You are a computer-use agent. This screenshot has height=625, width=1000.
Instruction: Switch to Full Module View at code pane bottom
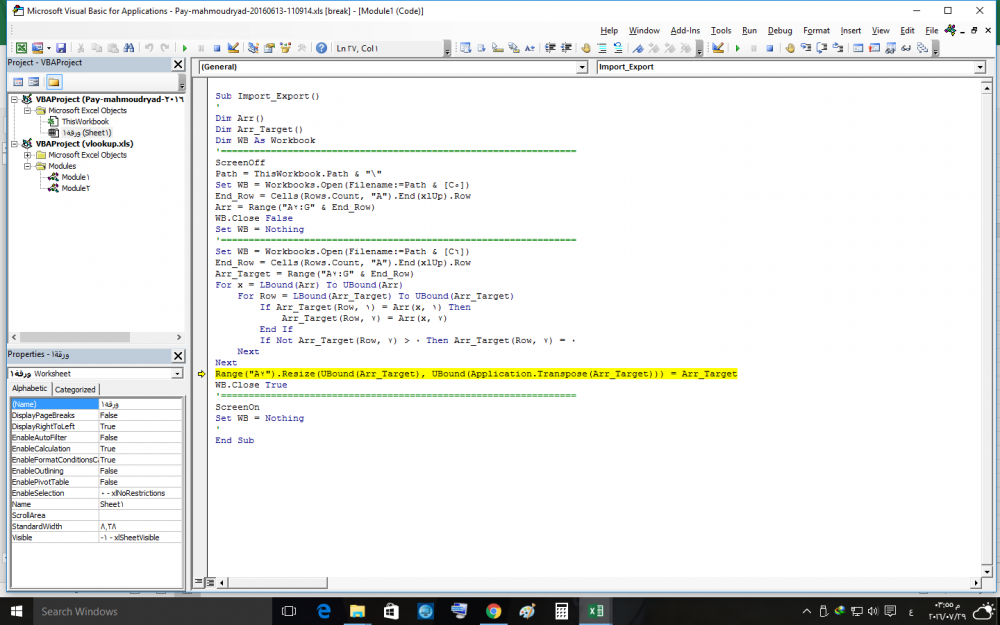(210, 582)
